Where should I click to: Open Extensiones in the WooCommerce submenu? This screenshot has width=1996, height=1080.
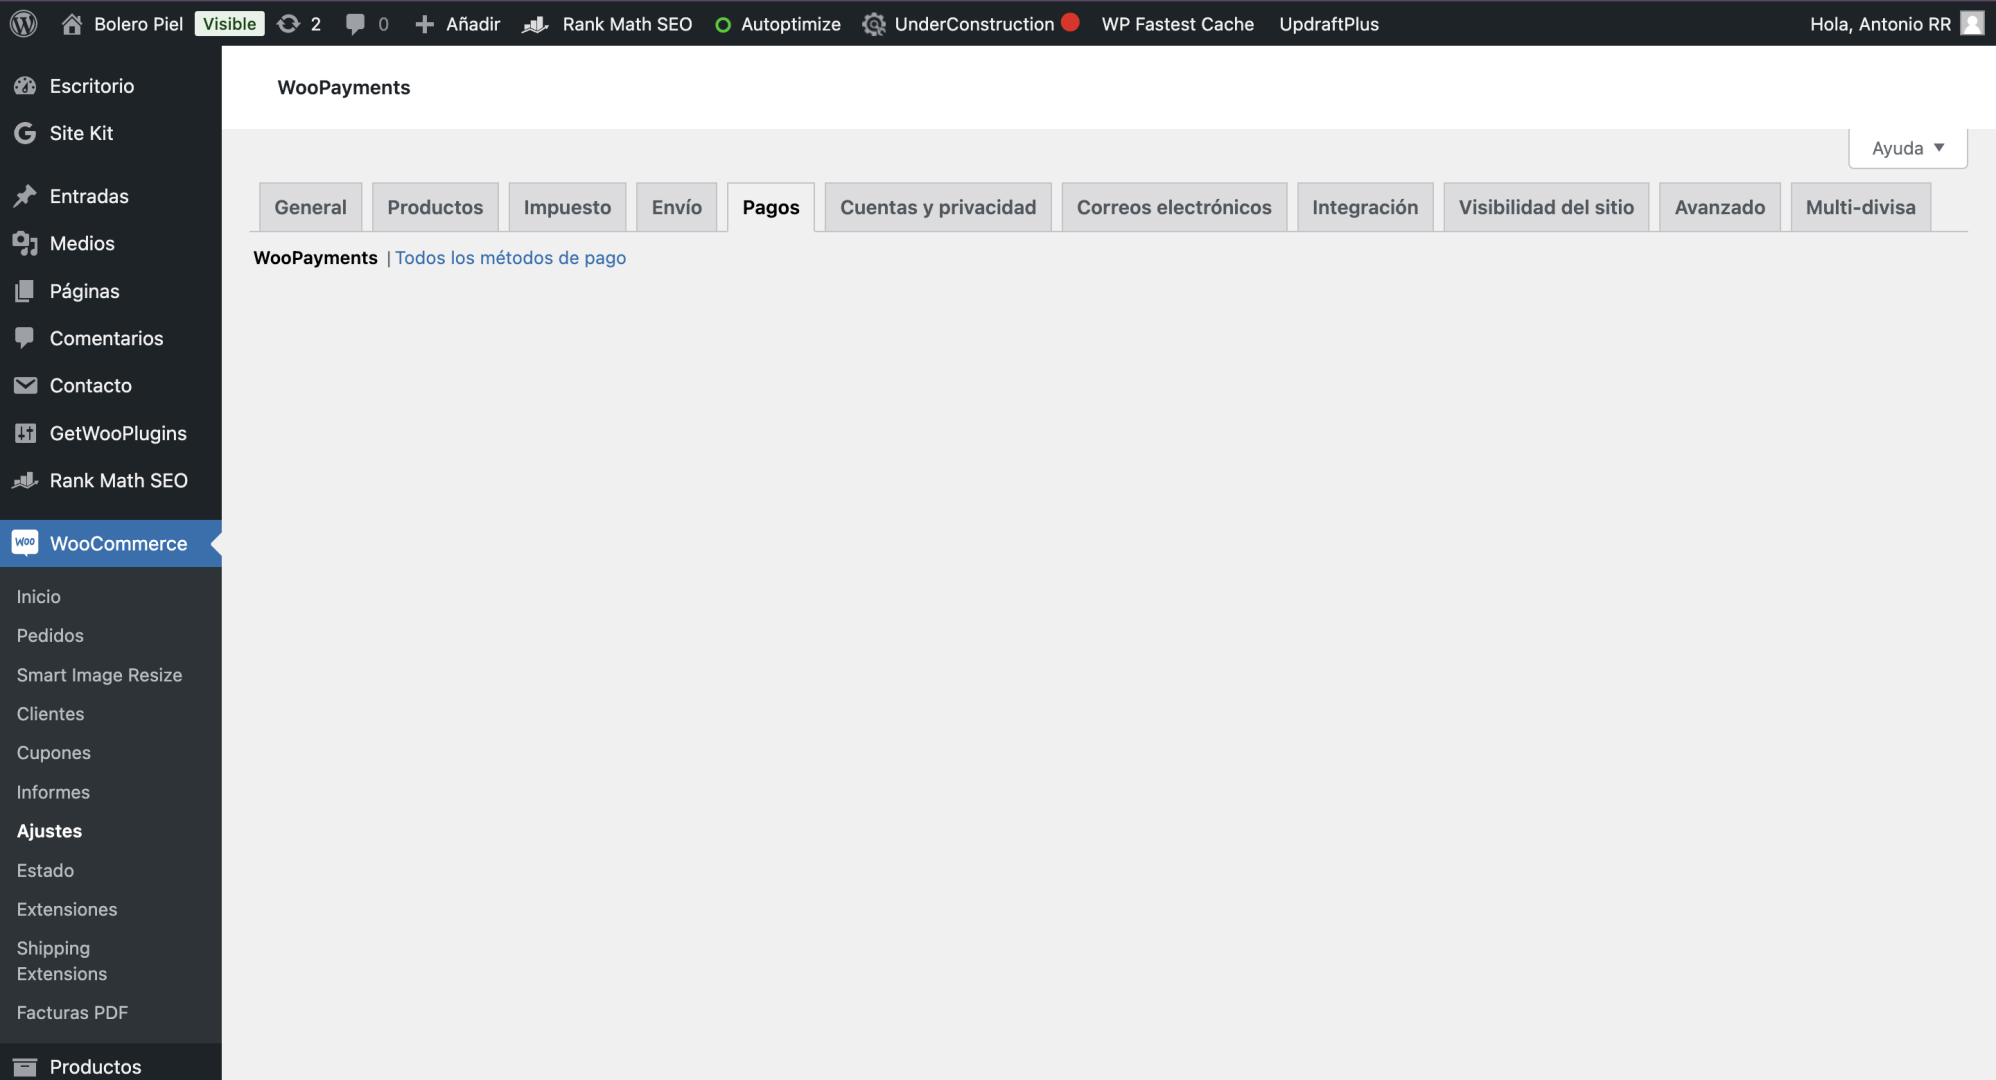point(67,910)
